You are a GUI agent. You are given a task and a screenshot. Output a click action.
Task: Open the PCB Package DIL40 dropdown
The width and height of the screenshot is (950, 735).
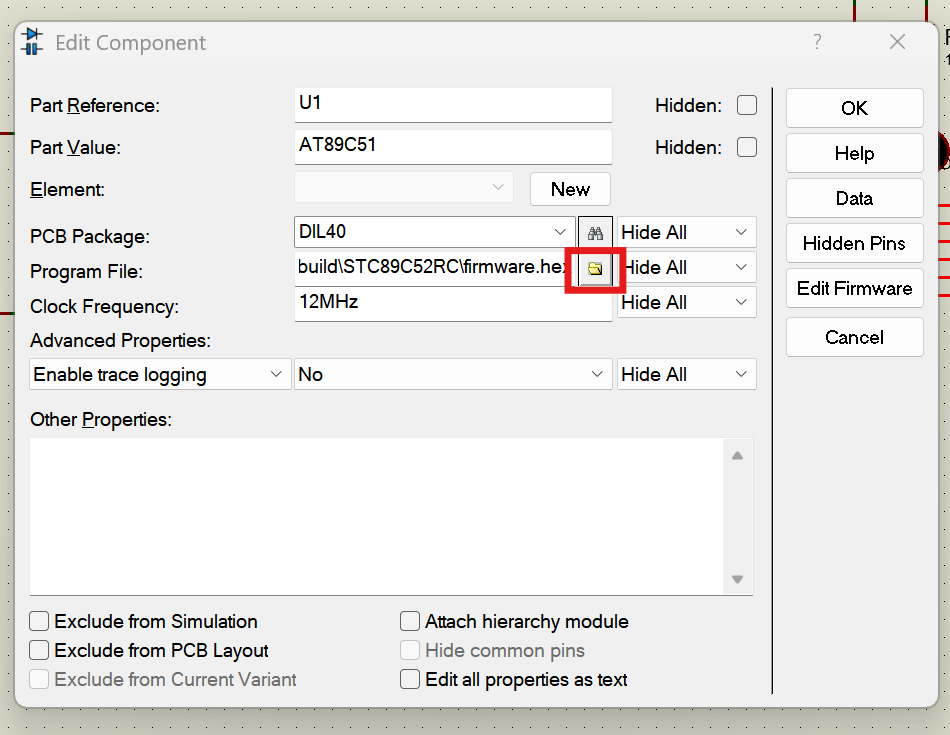[x=560, y=232]
